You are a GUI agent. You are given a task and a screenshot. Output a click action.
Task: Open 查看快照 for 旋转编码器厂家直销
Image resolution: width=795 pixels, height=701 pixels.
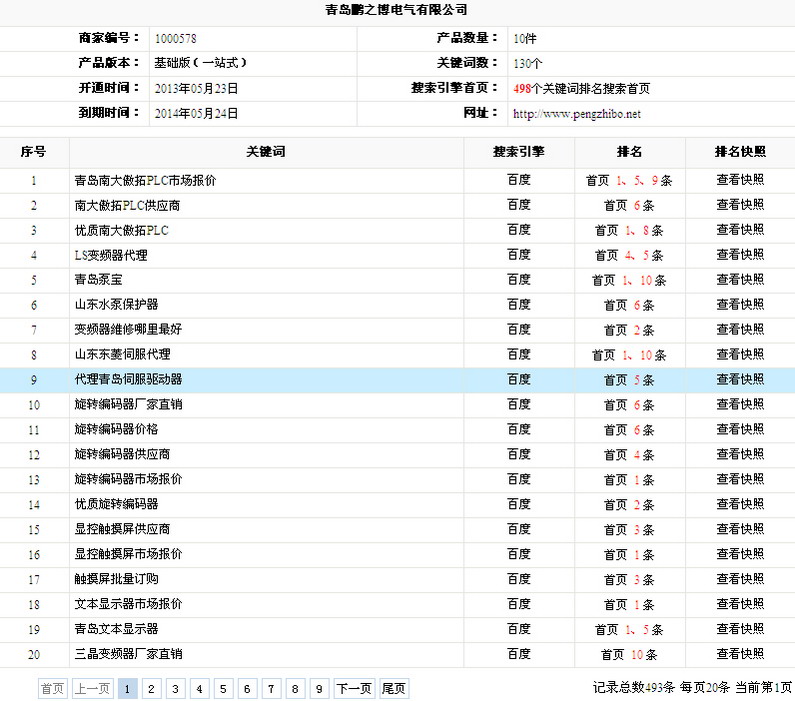(x=740, y=404)
